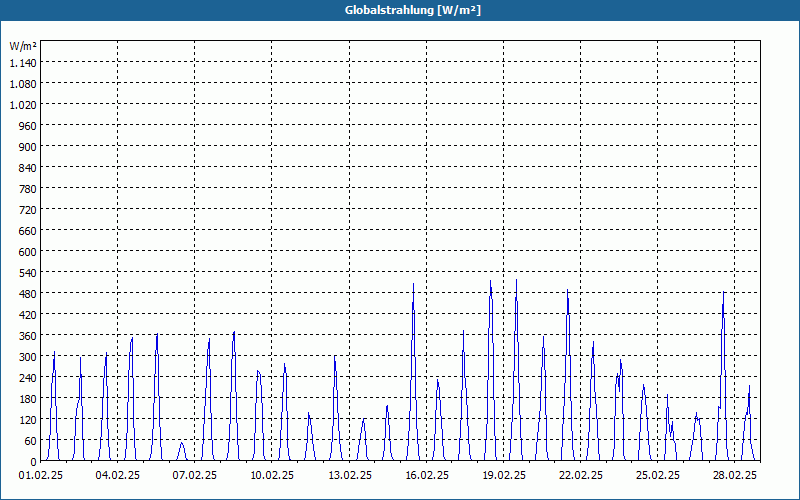Viewport: 800px width, 500px height.
Task: Click the 60 y-axis label
Action: click(31, 441)
